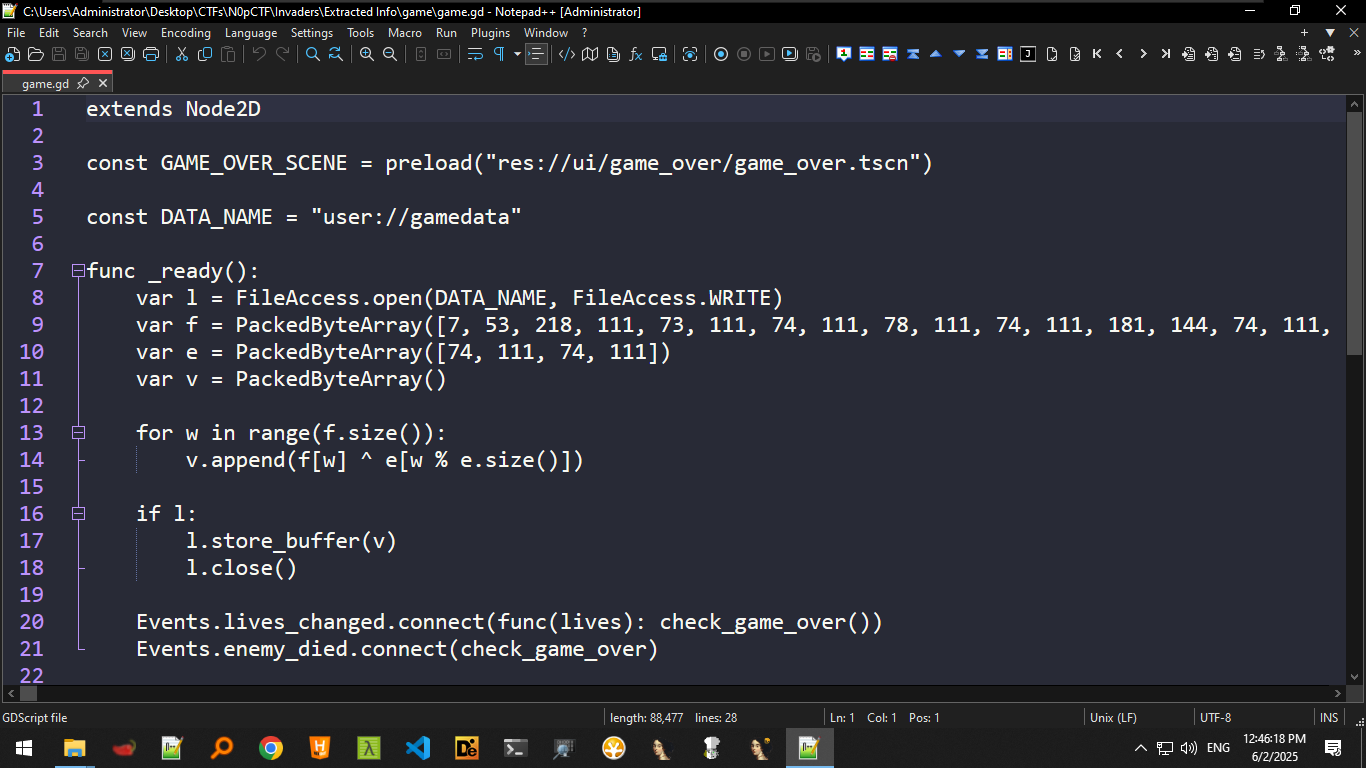
Task: Open the Plugins menu
Action: pyautogui.click(x=490, y=33)
